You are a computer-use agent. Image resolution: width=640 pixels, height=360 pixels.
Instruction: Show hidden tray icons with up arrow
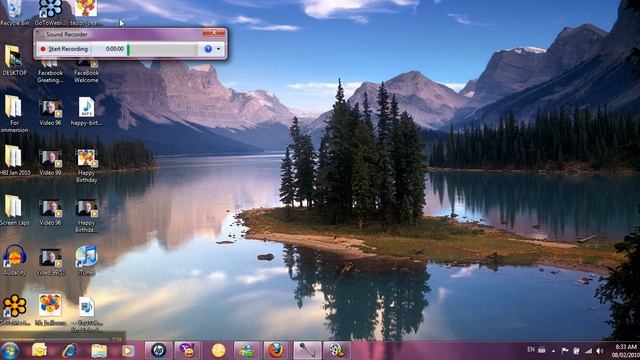click(x=553, y=351)
